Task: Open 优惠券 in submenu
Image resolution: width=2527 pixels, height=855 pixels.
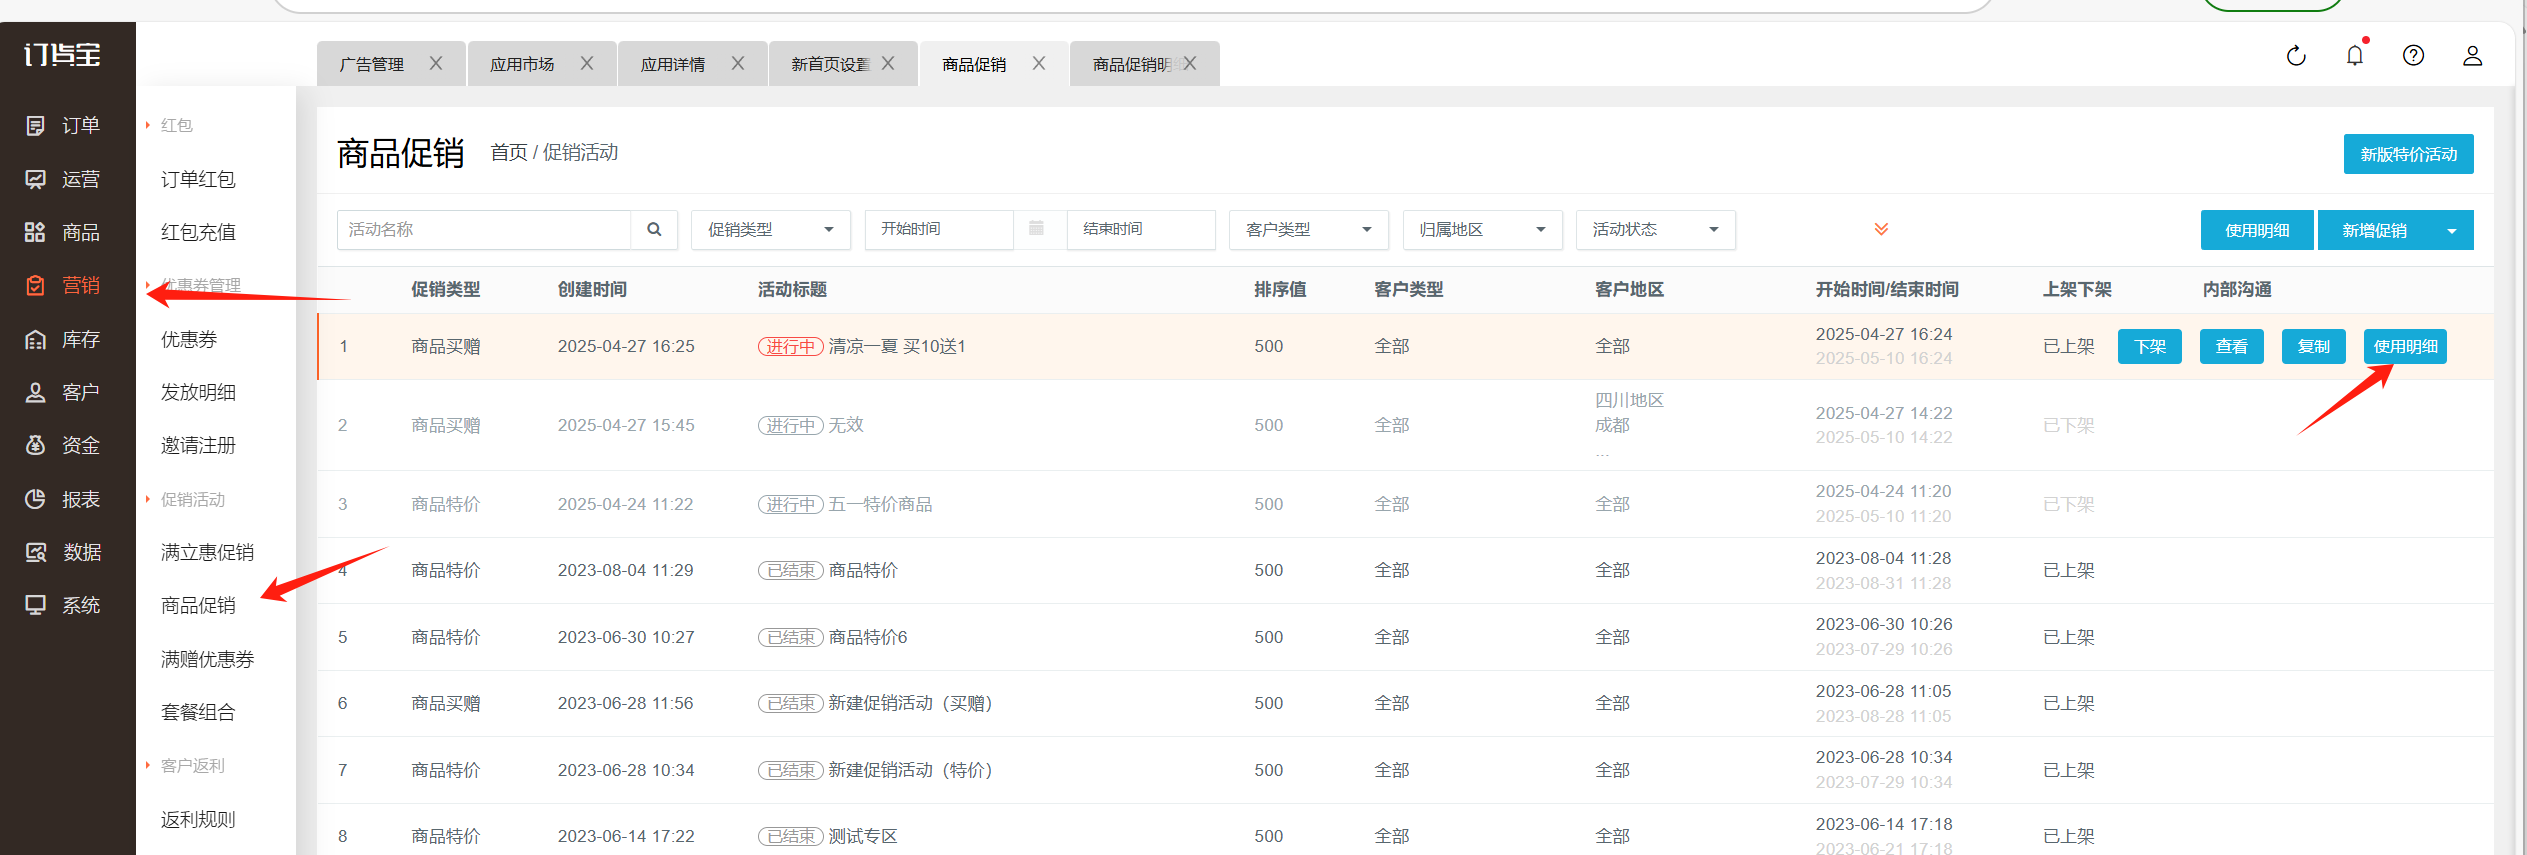Action: 189,339
